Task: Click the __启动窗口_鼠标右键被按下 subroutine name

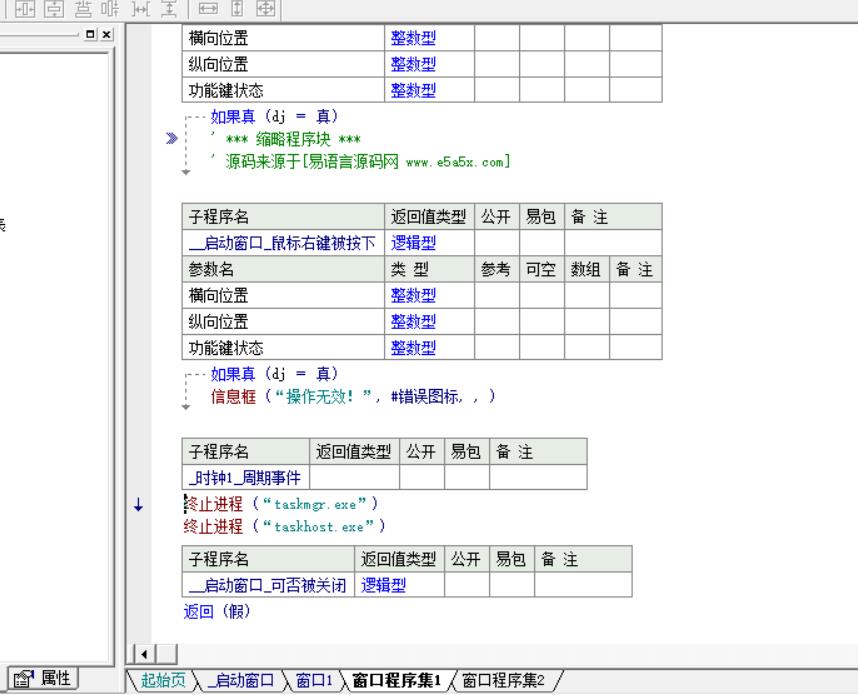Action: [283, 243]
